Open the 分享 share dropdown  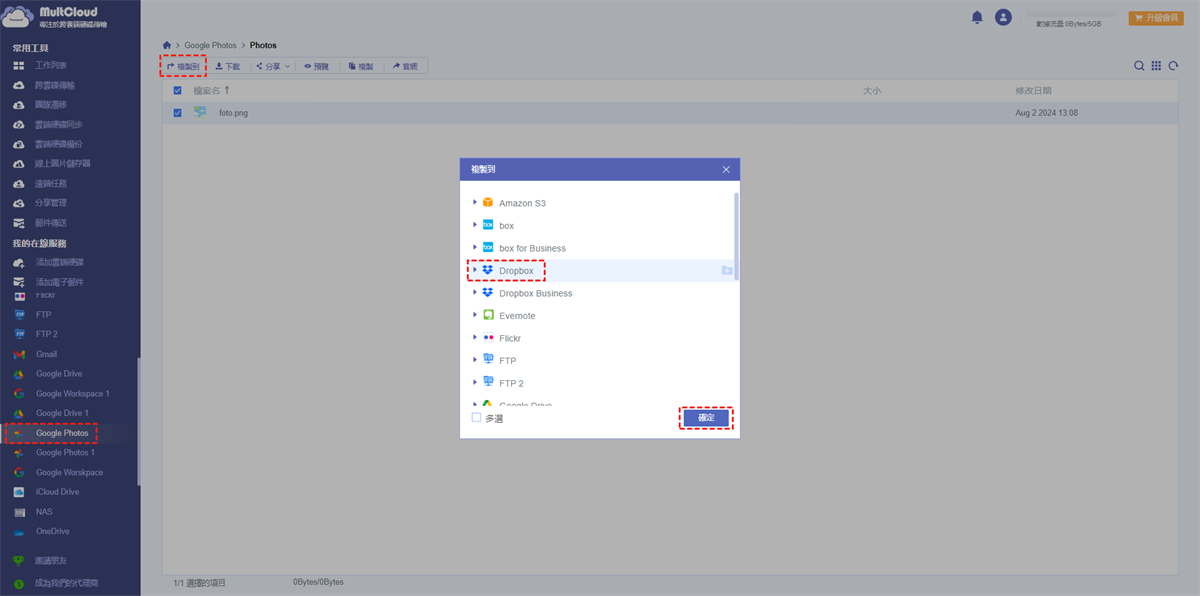pos(273,66)
